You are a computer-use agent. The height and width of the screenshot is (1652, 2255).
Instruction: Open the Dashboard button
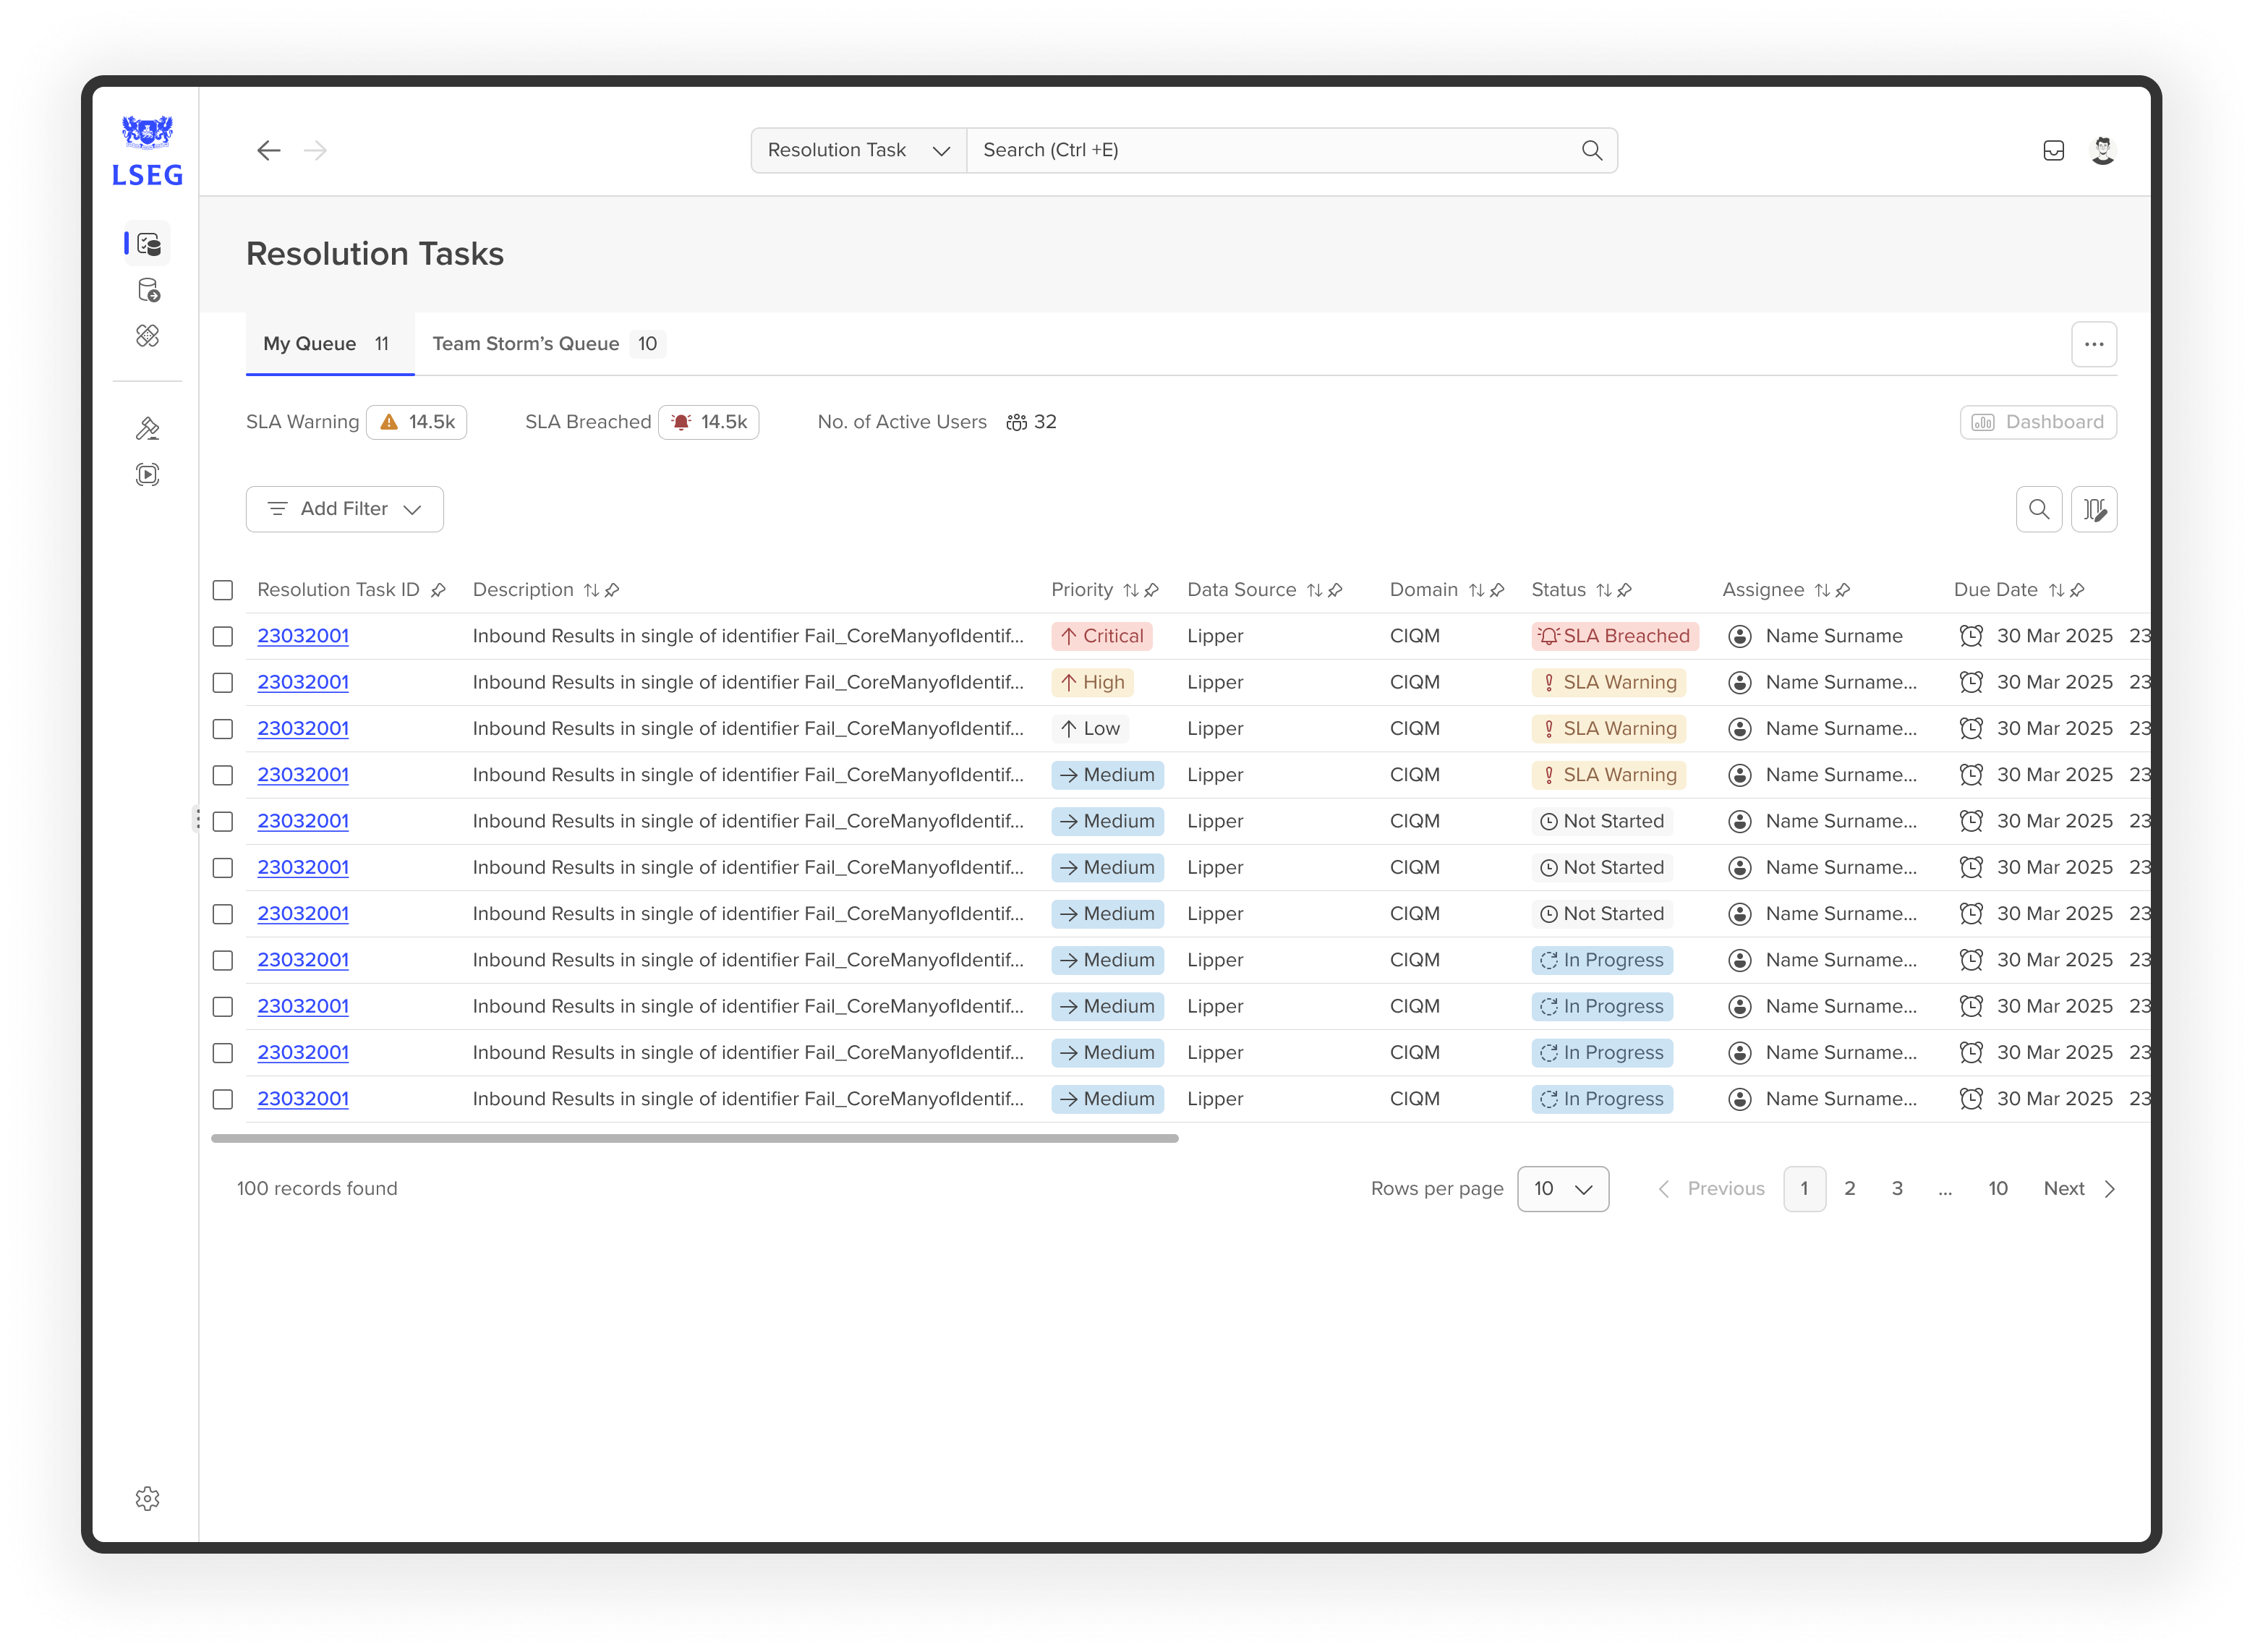tap(2038, 421)
